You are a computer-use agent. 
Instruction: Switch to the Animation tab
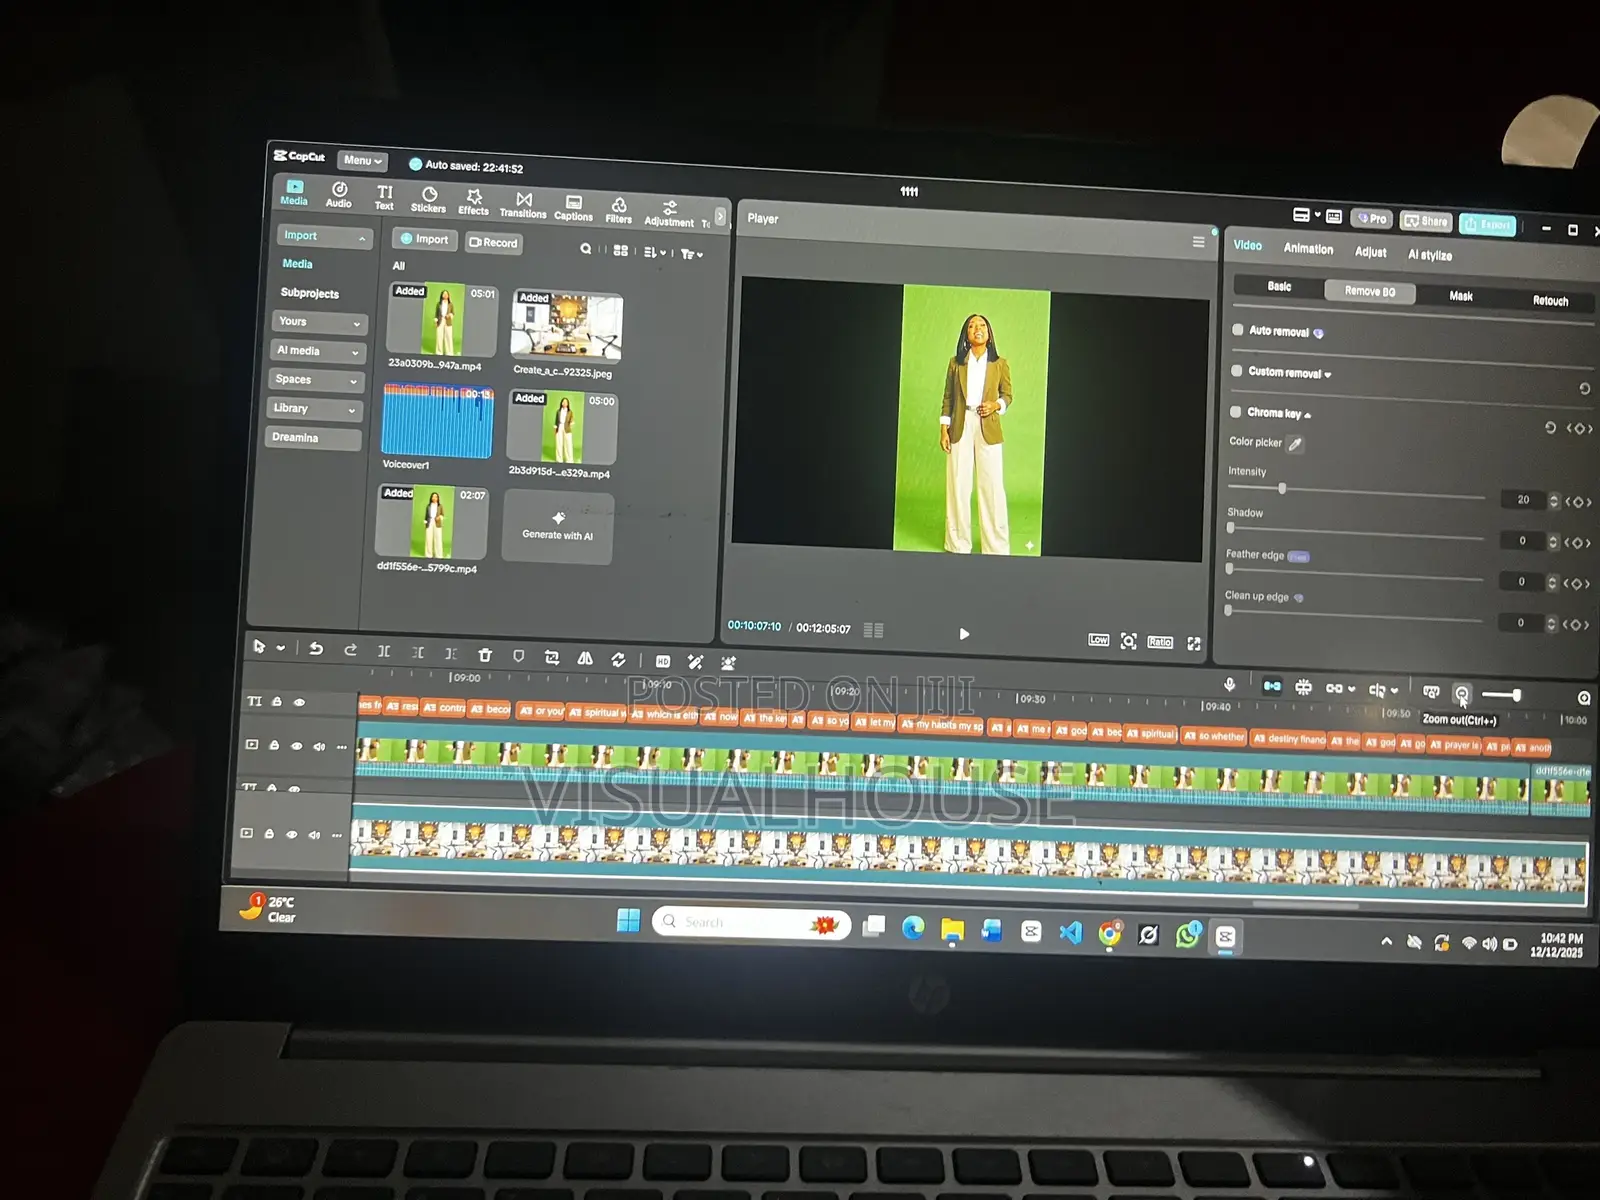[x=1308, y=249]
